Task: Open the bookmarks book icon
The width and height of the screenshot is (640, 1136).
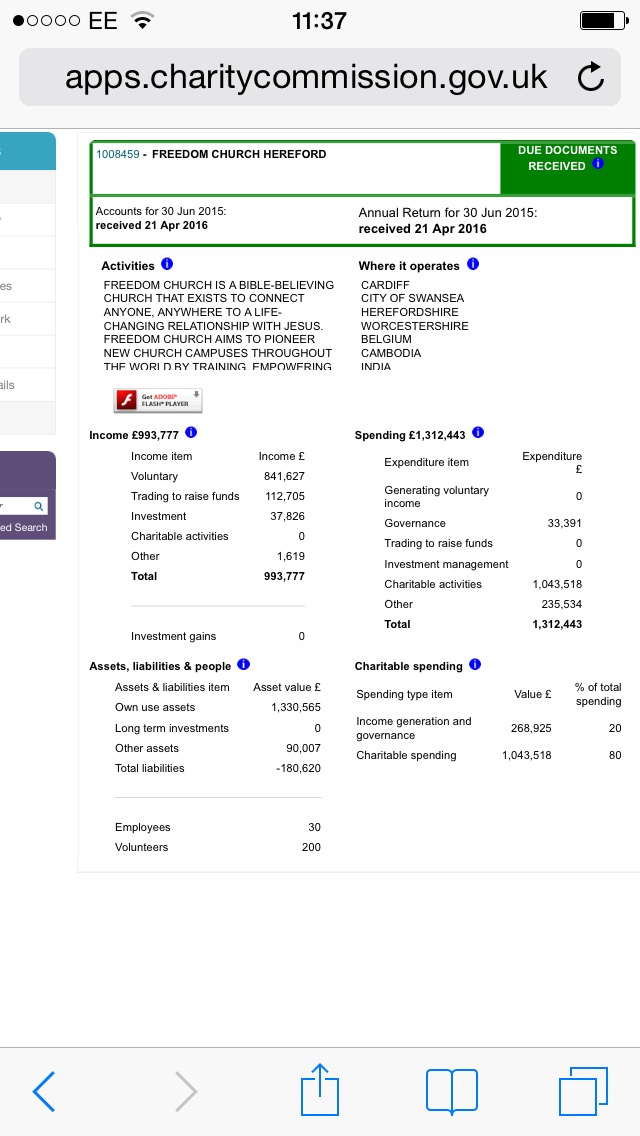Action: pyautogui.click(x=452, y=1090)
